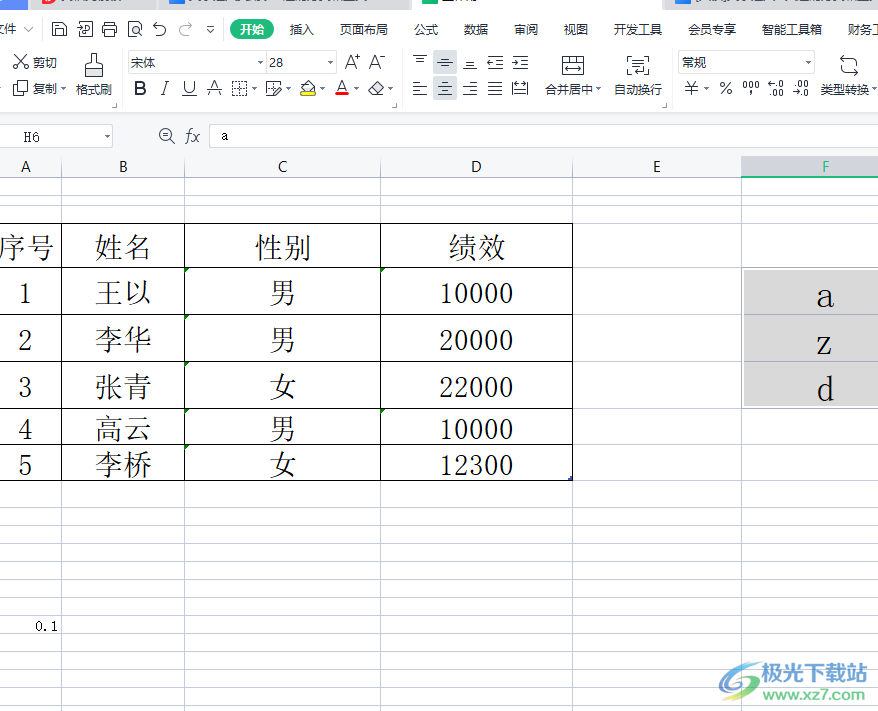The image size is (878, 711).
Task: Click the zoom magnifier beside fx
Action: coord(167,136)
